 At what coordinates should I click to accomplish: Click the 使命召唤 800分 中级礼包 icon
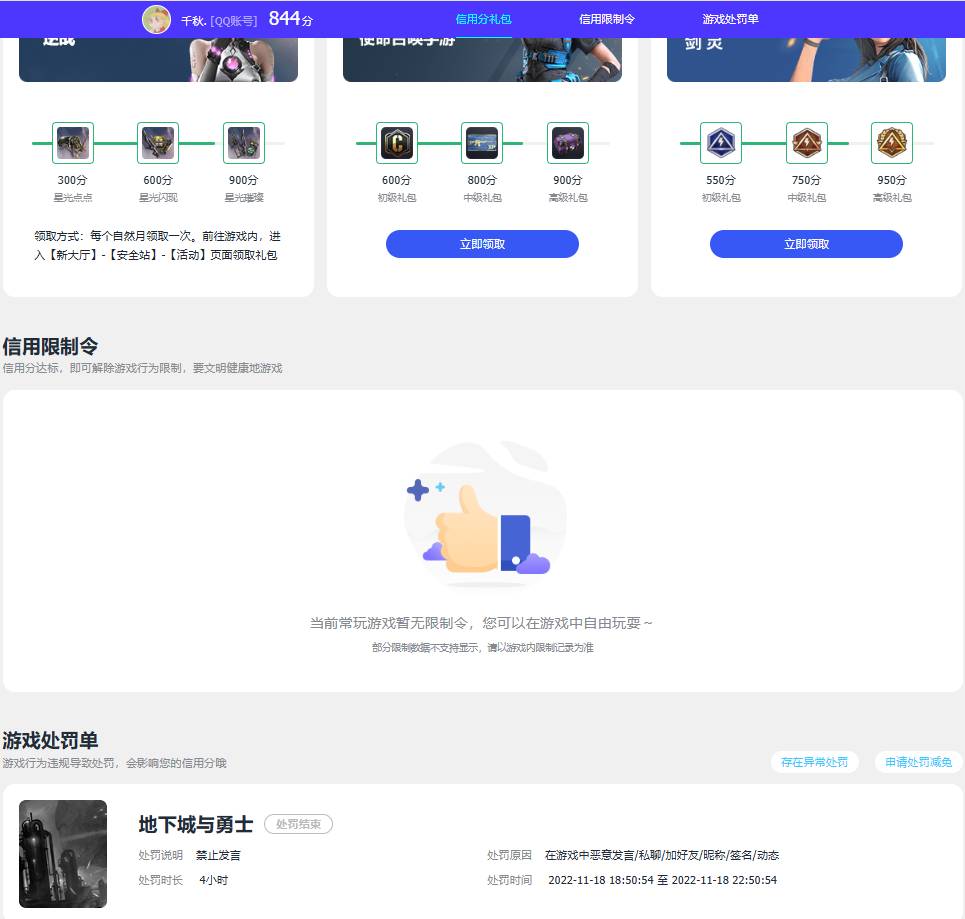tap(482, 142)
